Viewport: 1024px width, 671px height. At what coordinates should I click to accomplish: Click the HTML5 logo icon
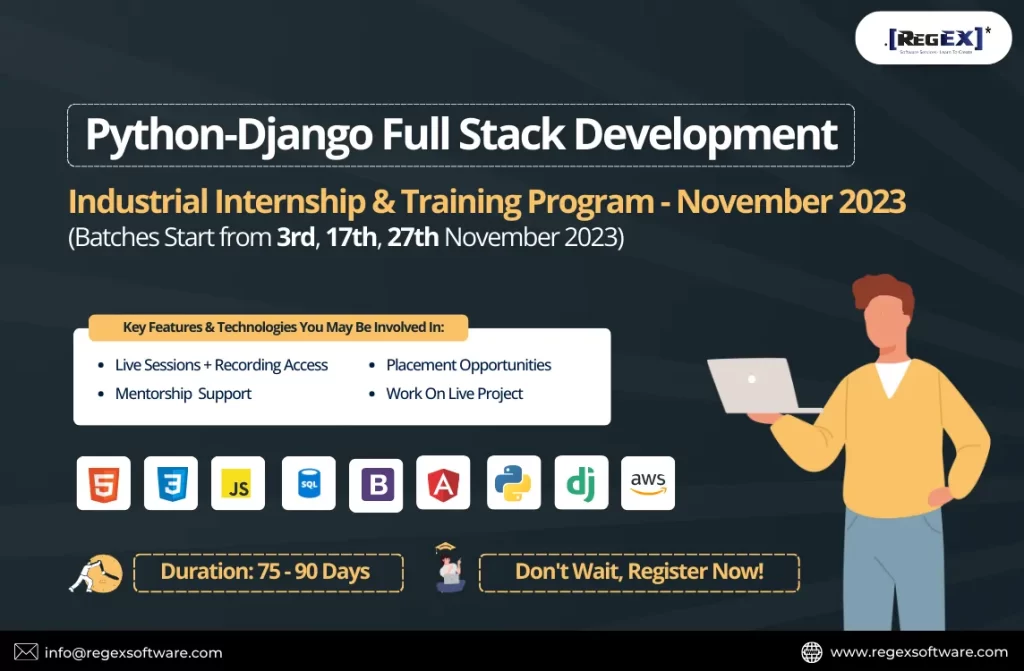103,483
